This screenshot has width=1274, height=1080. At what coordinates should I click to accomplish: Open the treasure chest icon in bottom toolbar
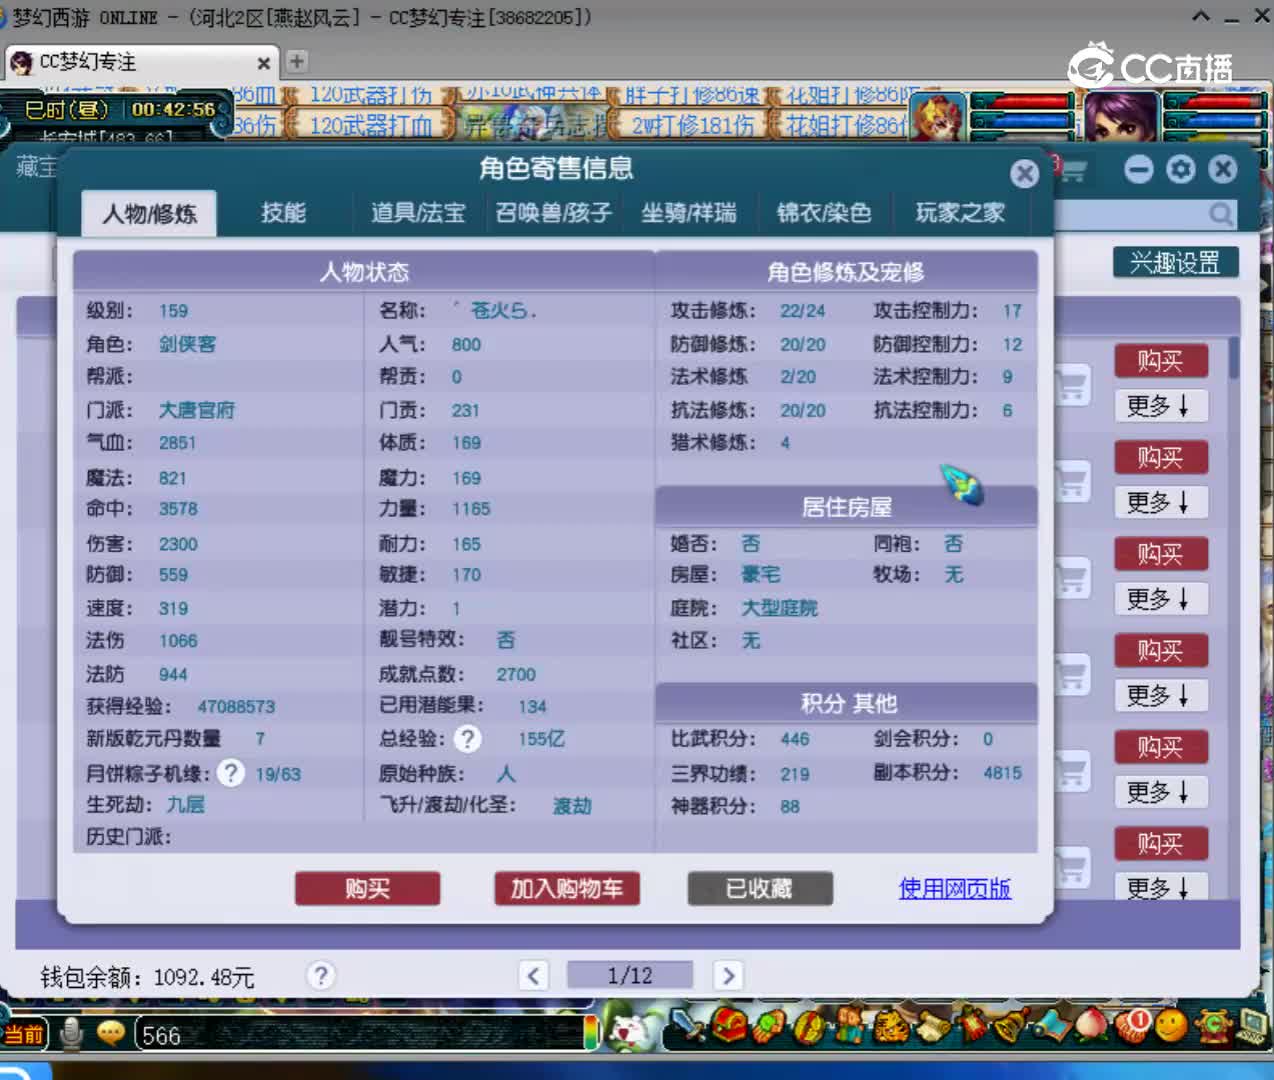[x=730, y=1026]
